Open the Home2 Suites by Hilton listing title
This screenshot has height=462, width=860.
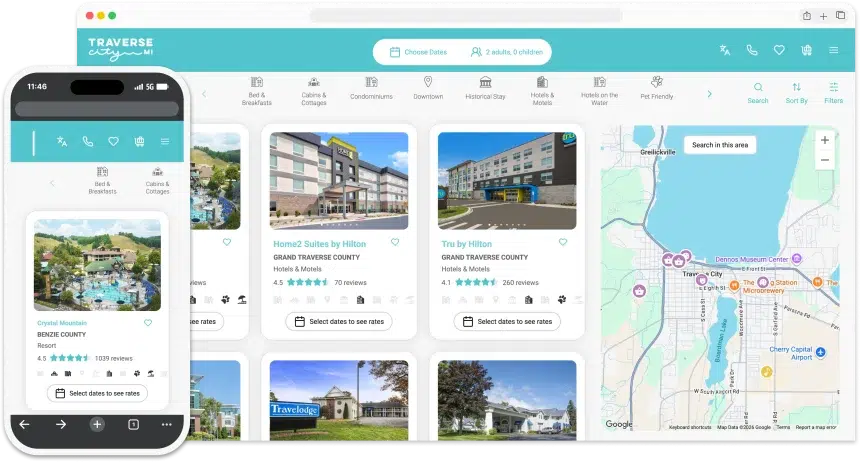pyautogui.click(x=320, y=244)
